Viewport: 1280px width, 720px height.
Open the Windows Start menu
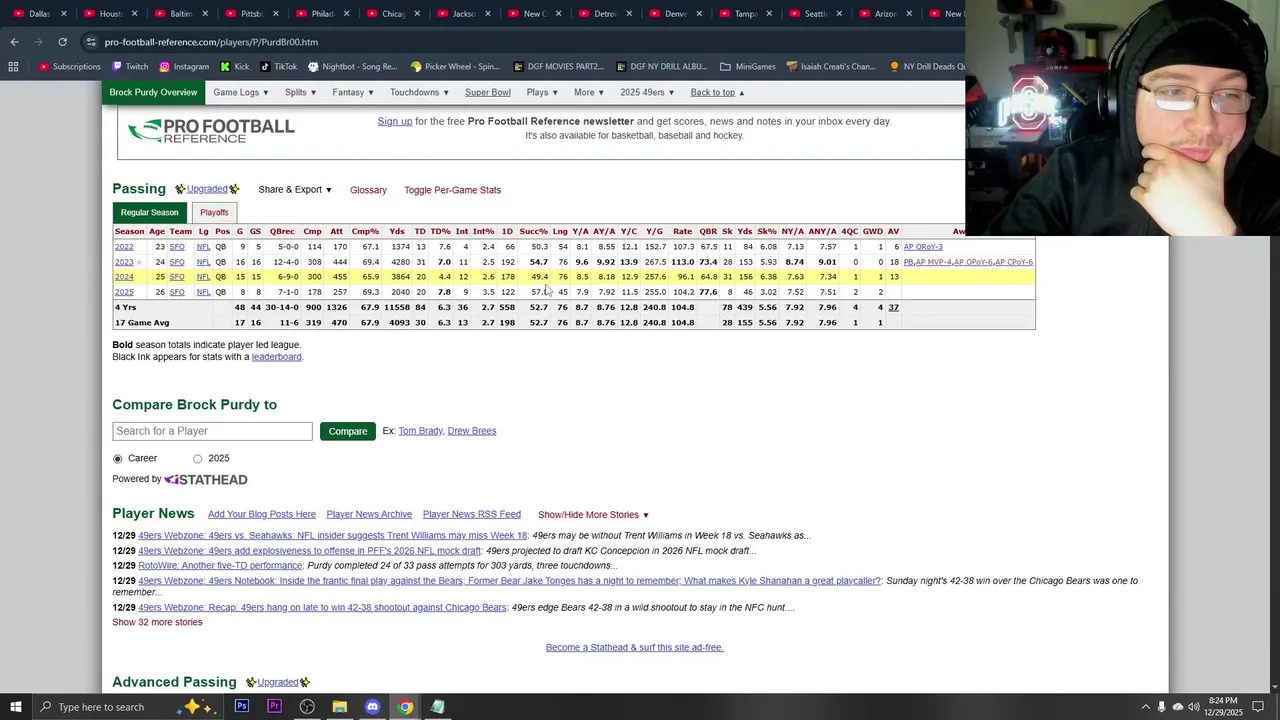coord(15,707)
